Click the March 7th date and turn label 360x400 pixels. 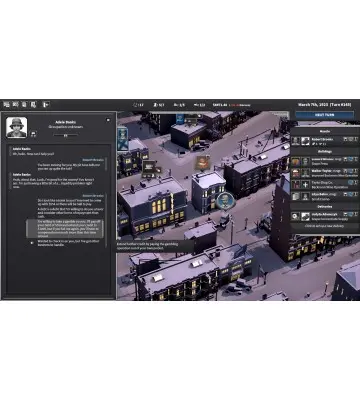click(x=324, y=105)
